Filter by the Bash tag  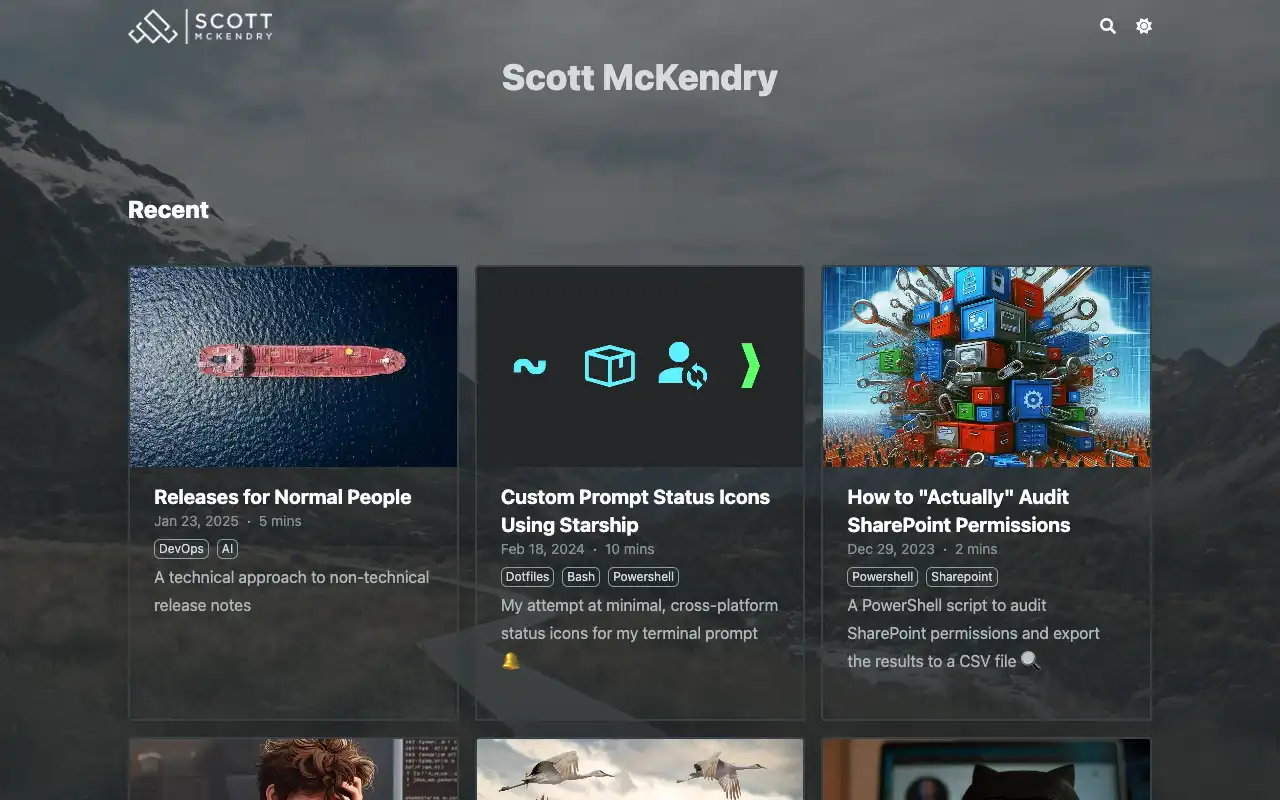(580, 577)
